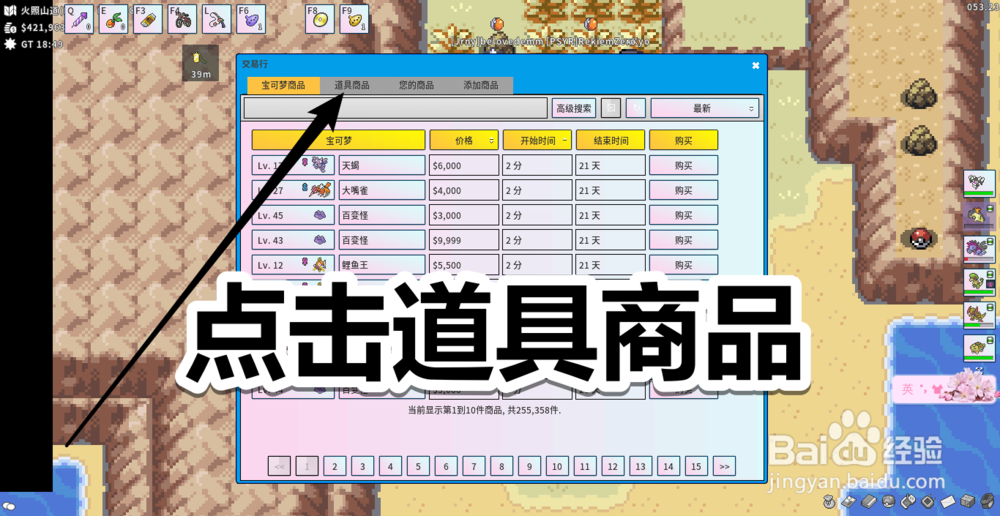Go to page 15 of listings
Image resolution: width=1000 pixels, height=516 pixels.
696,466
